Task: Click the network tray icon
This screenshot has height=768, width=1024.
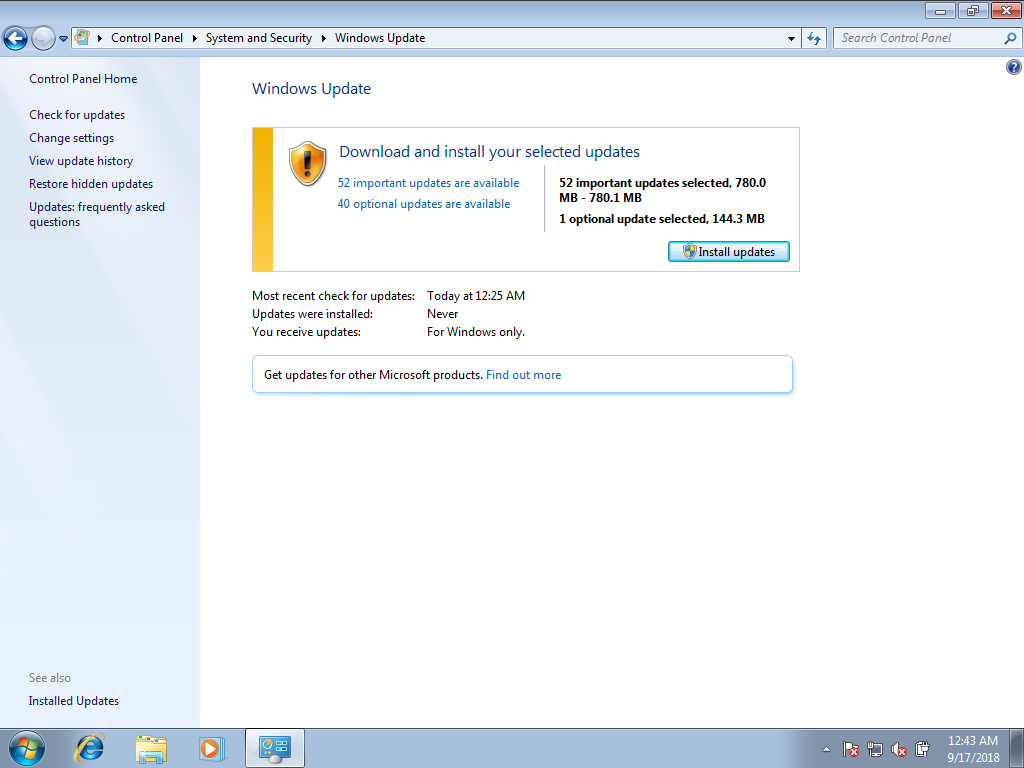Action: point(874,749)
